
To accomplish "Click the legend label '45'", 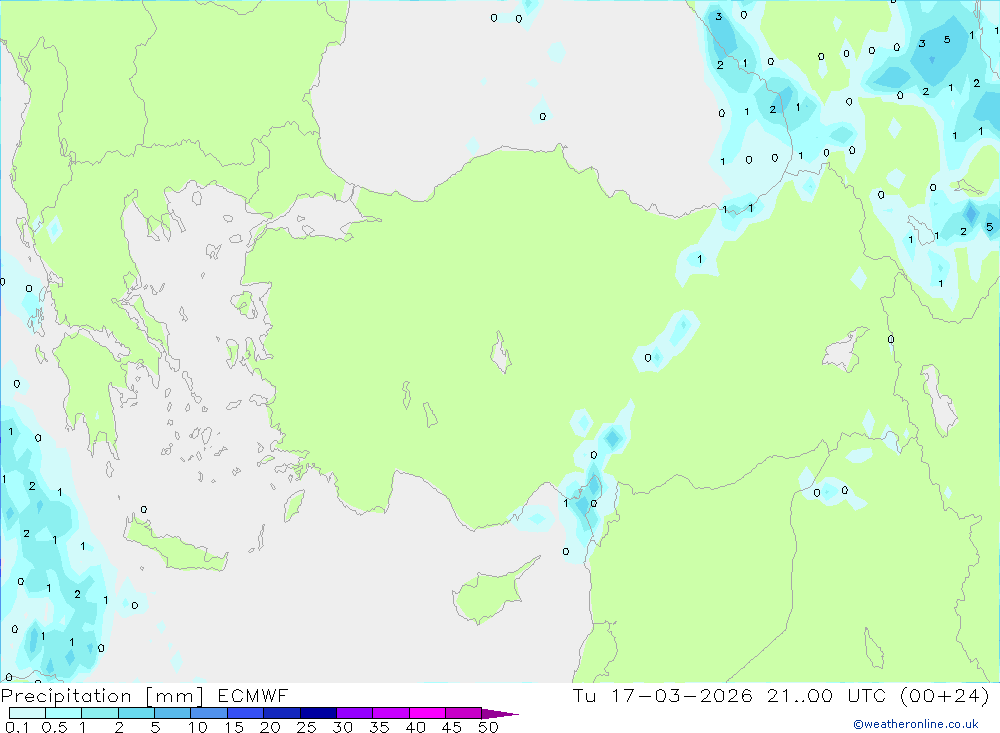I will pyautogui.click(x=452, y=727).
